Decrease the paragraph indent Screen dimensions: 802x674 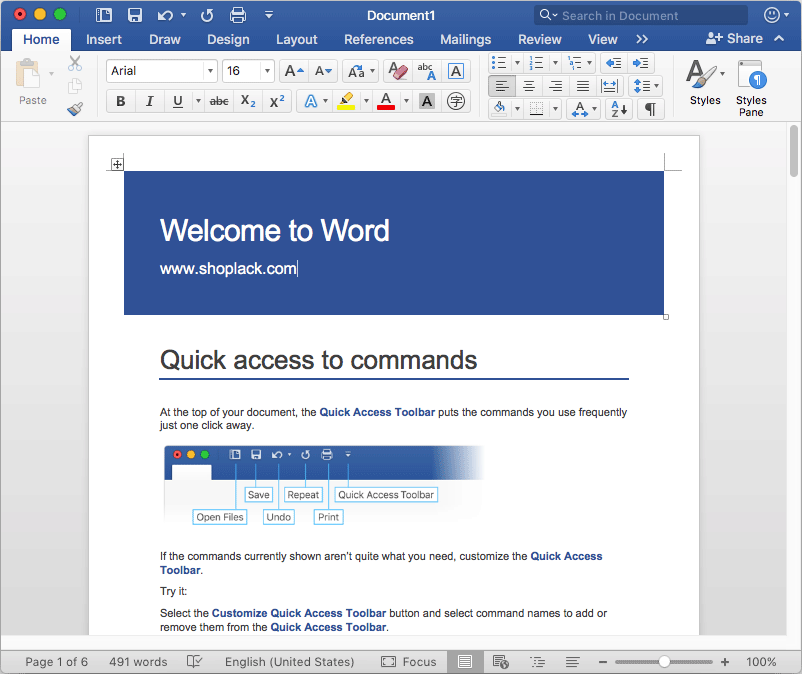click(613, 63)
